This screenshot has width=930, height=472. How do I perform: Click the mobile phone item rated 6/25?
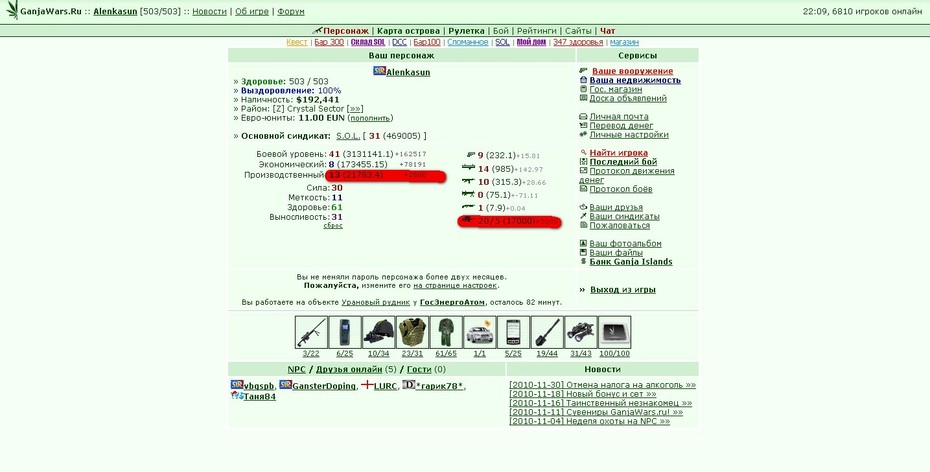(x=345, y=332)
